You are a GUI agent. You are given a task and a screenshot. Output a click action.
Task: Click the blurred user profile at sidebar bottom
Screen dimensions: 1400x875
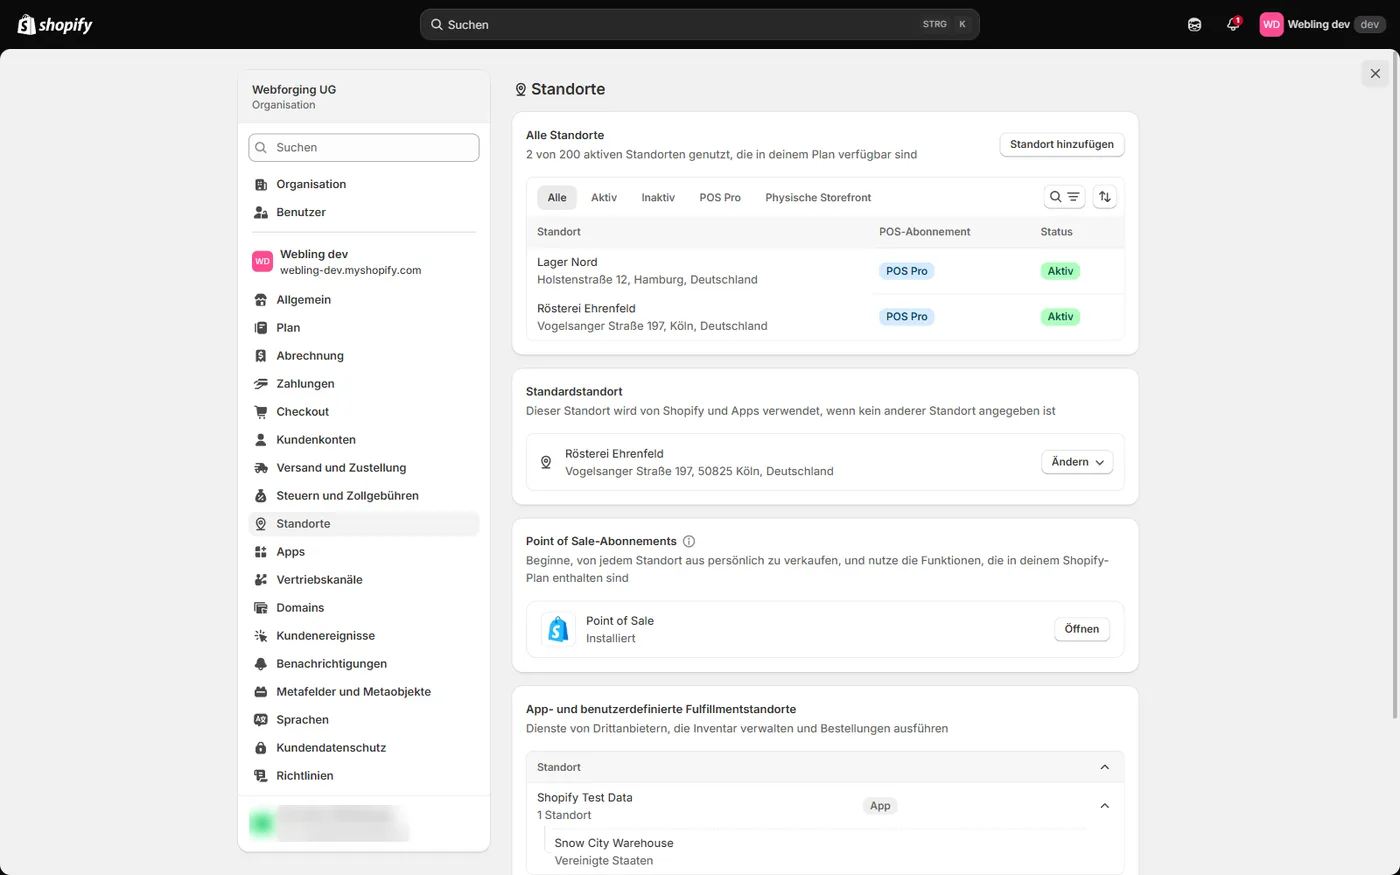click(329, 823)
